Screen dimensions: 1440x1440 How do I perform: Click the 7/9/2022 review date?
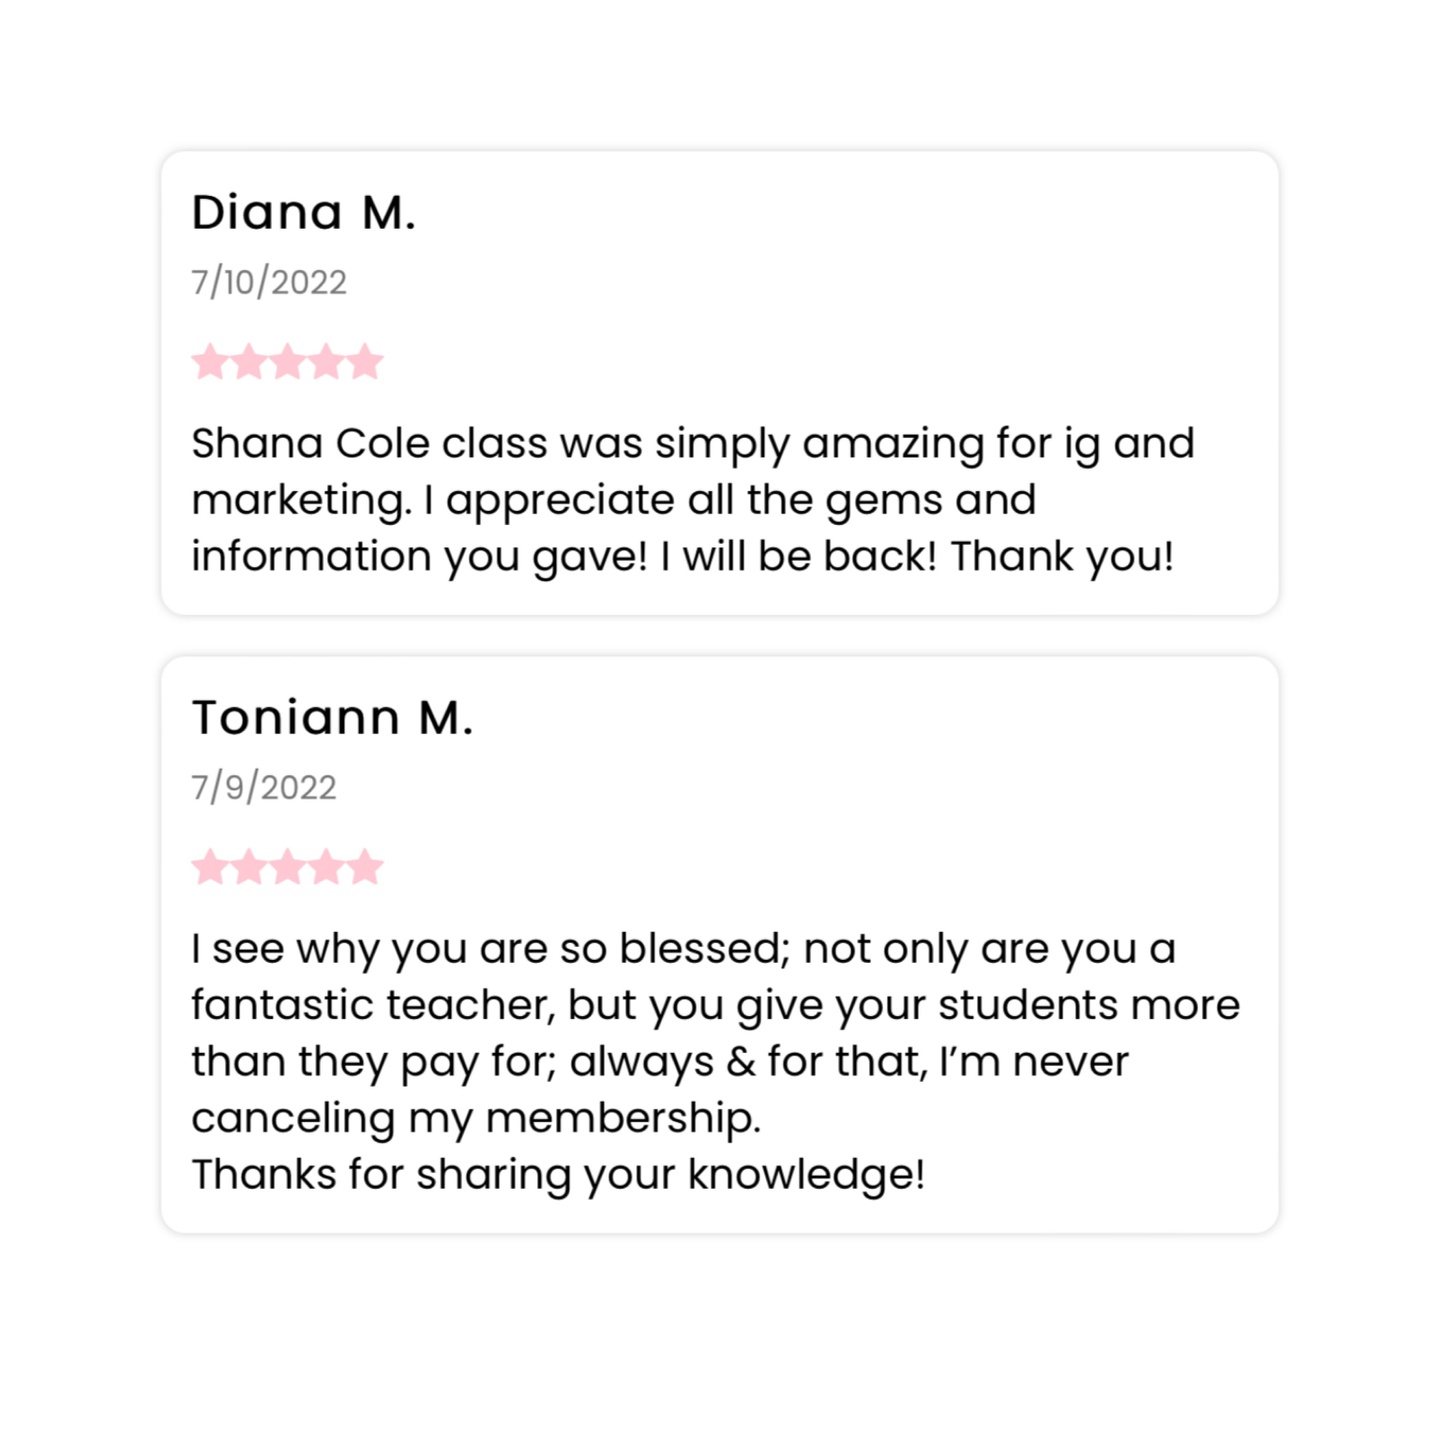(x=264, y=788)
